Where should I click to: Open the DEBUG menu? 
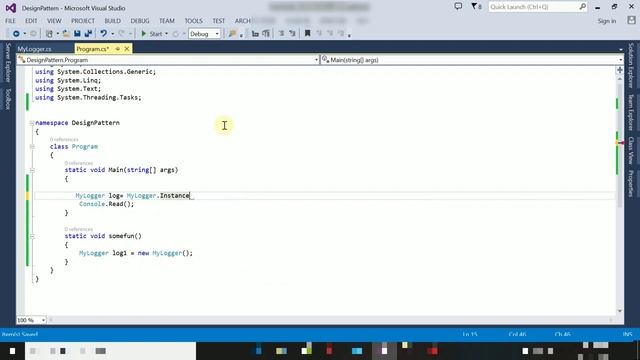point(140,21)
